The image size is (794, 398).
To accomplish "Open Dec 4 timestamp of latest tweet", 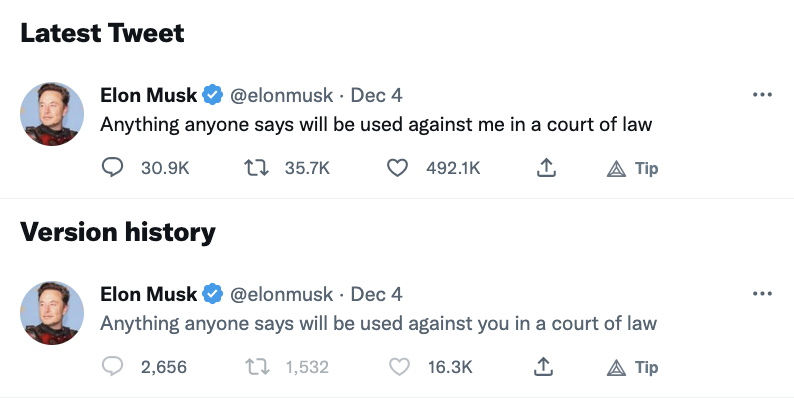I will (x=376, y=95).
